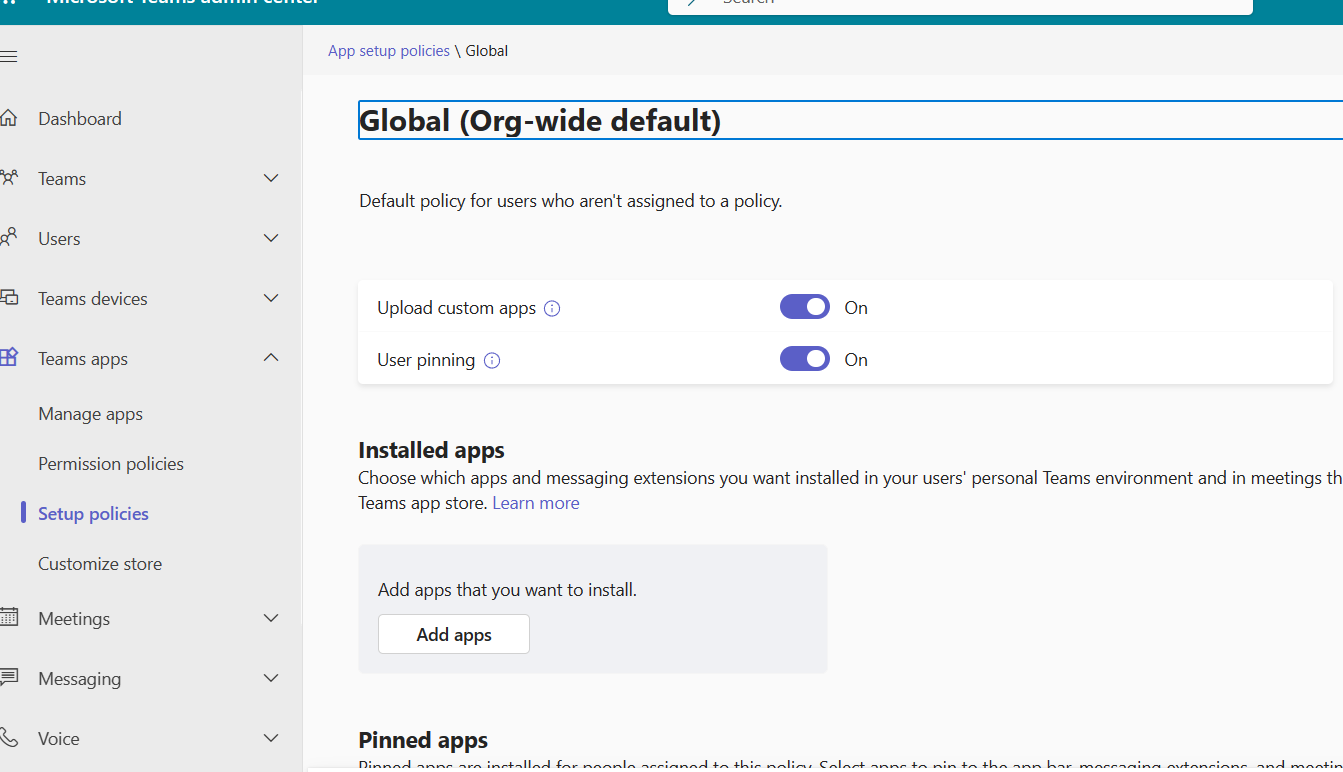1343x772 pixels.
Task: Click the Voice phone icon
Action: pyautogui.click(x=12, y=737)
